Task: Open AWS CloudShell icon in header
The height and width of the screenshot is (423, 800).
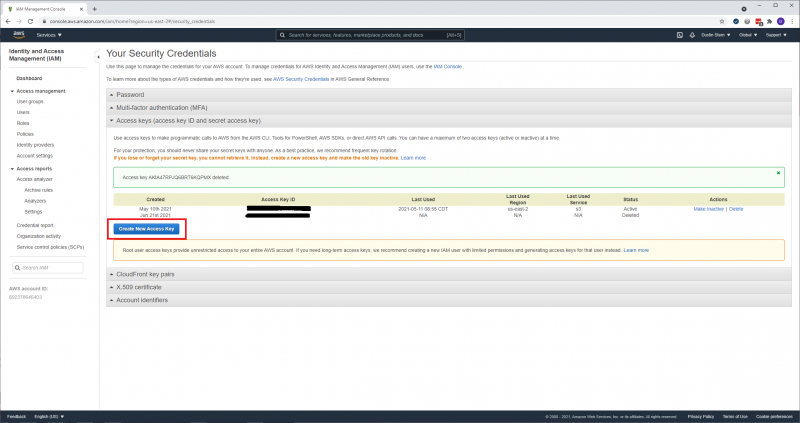Action: click(x=680, y=35)
